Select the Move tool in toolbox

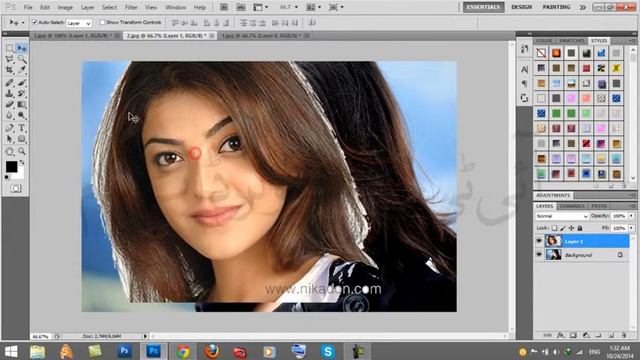pyautogui.click(x=22, y=49)
